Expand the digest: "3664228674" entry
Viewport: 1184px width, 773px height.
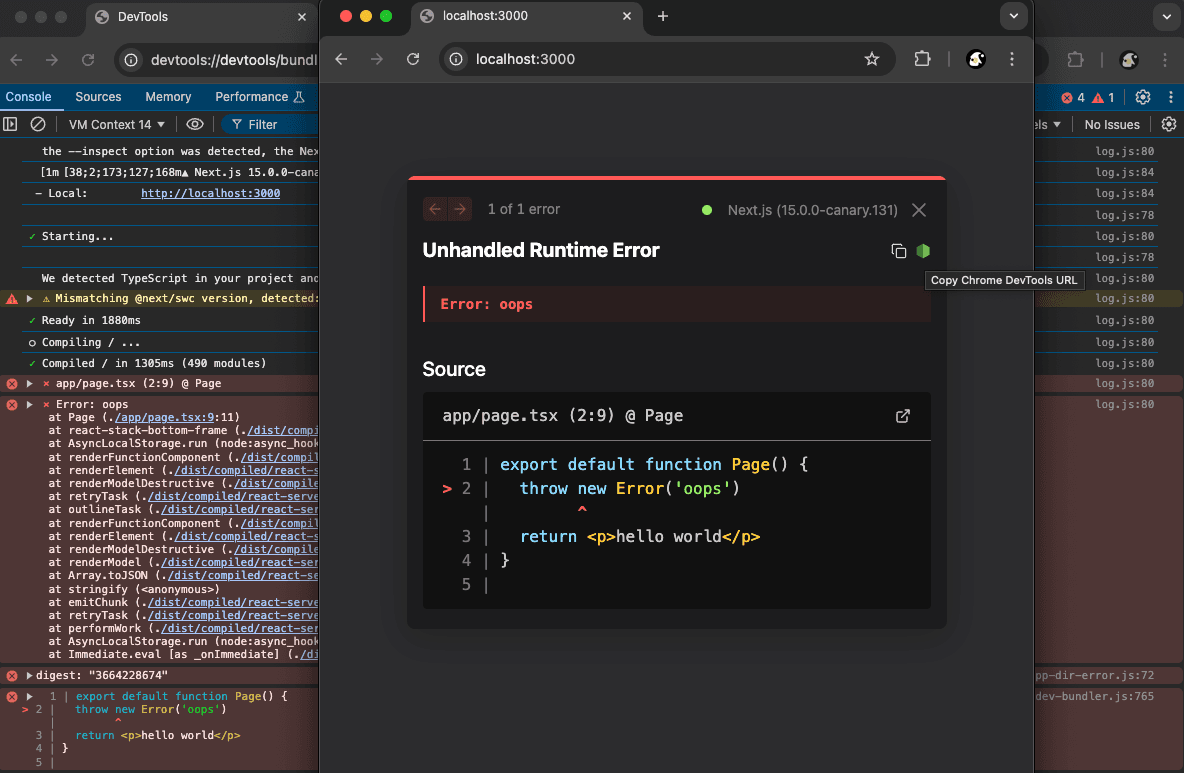tap(29, 676)
